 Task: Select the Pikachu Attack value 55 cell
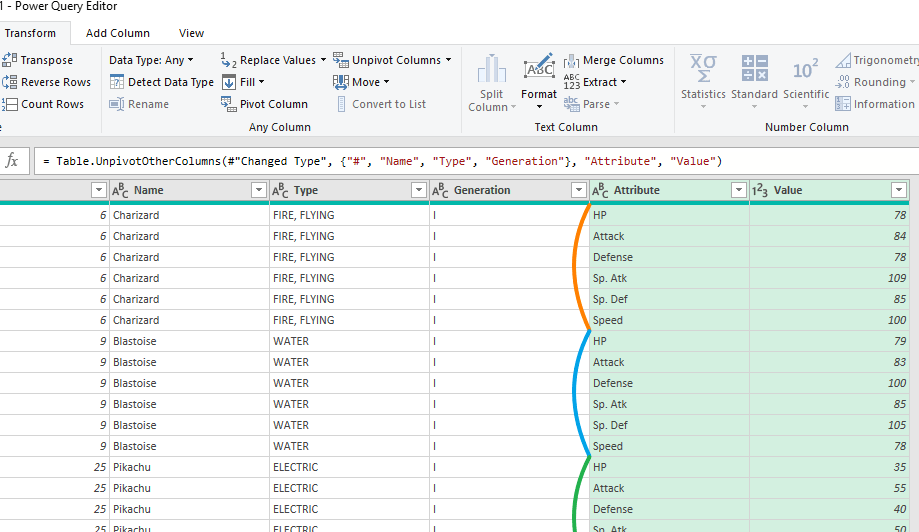click(x=829, y=489)
